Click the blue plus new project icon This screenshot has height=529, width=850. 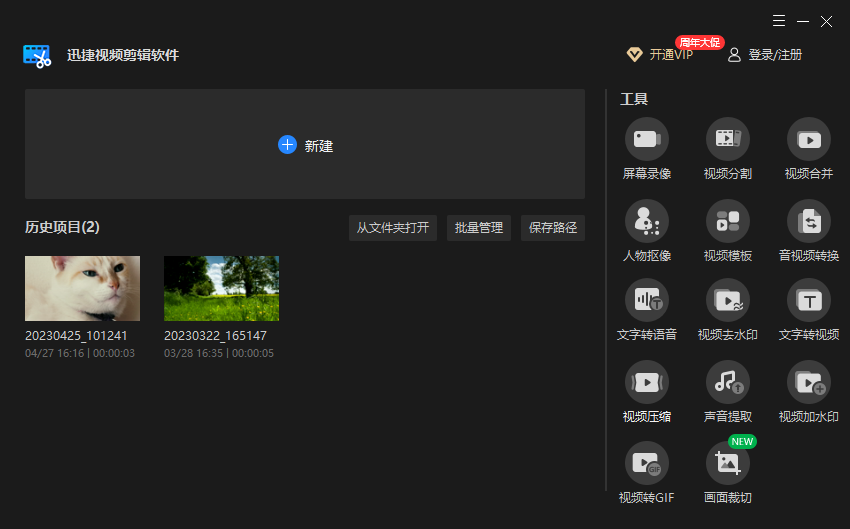[x=287, y=145]
